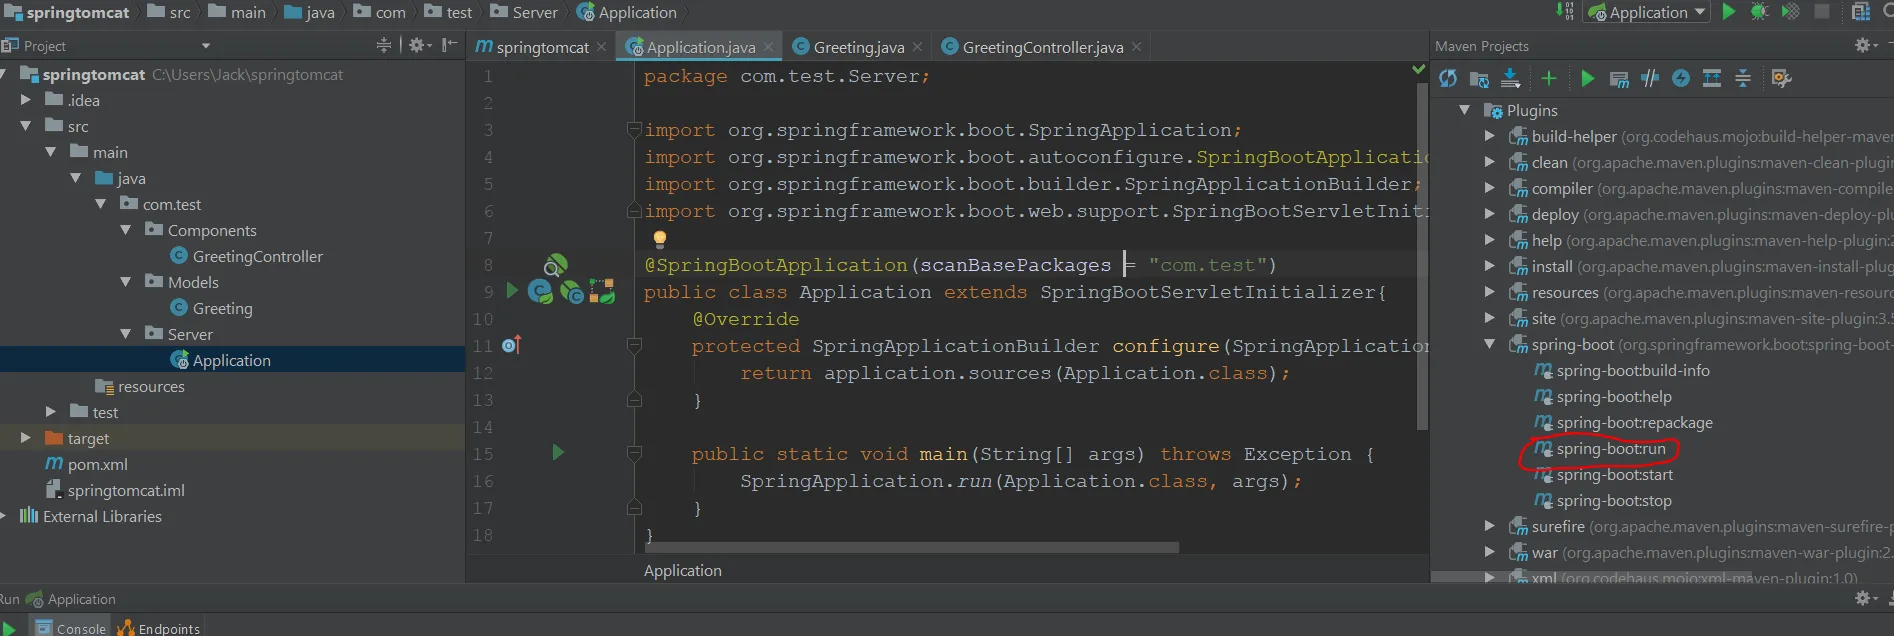
Task: Select springtomcat.iml file
Action: pyautogui.click(x=115, y=490)
